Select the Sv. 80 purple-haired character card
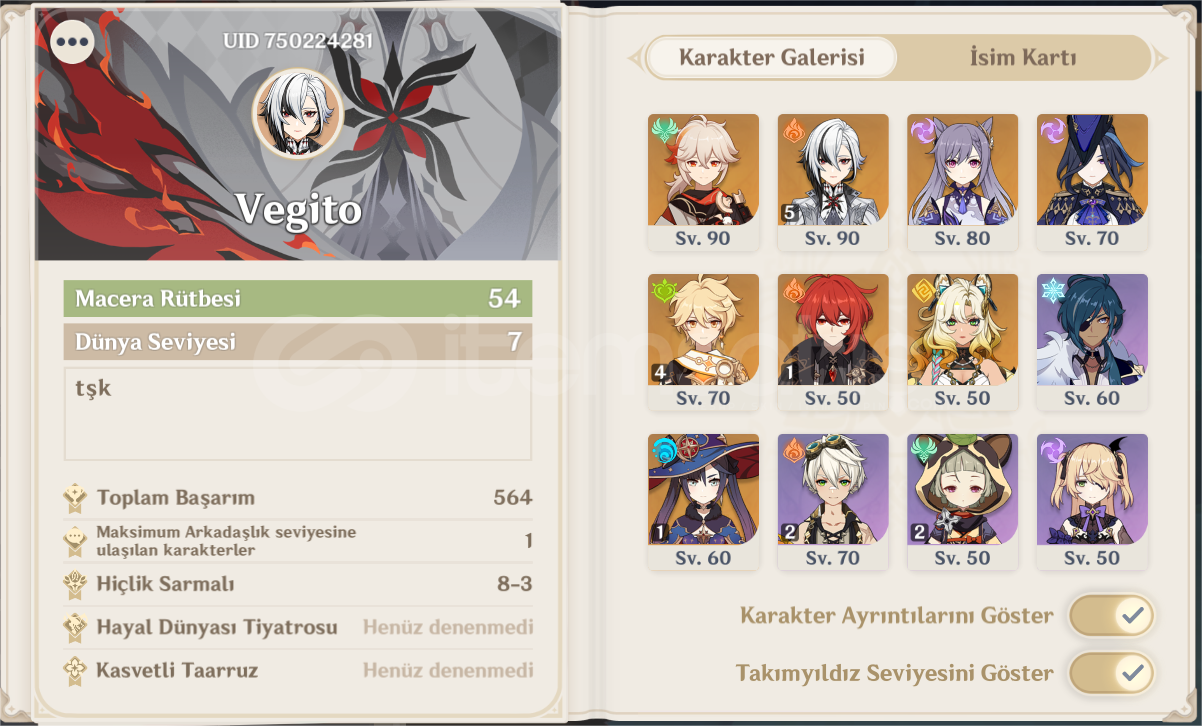This screenshot has height=726, width=1202. click(x=962, y=182)
